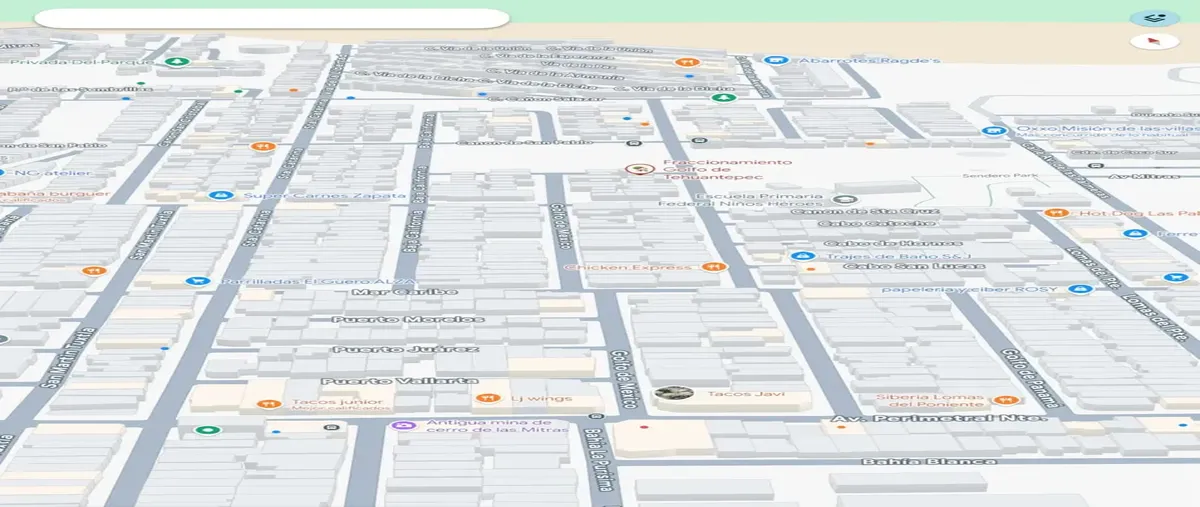
Task: Select the Escuela Primaria Niños Héroes school pin
Action: 844,200
